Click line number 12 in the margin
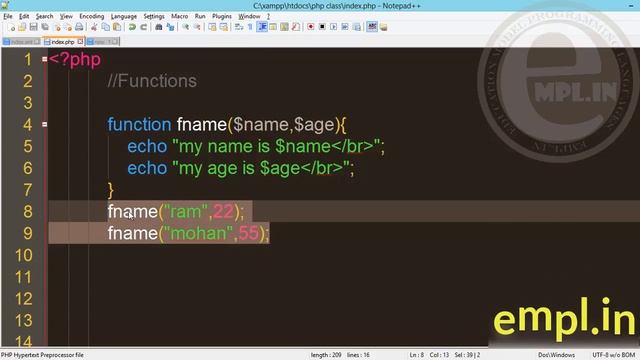The image size is (640, 360). [x=24, y=299]
